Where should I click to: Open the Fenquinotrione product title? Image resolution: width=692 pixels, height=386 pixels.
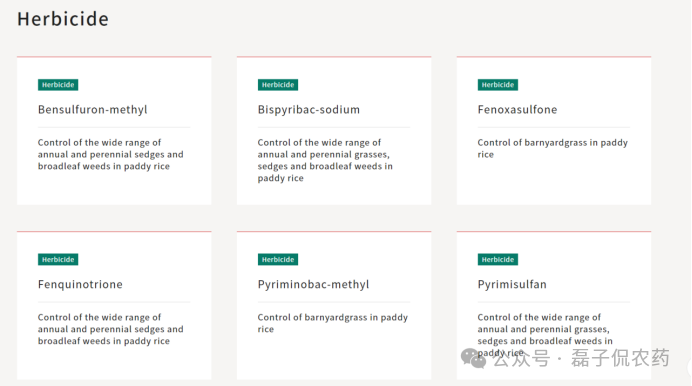pyautogui.click(x=80, y=285)
